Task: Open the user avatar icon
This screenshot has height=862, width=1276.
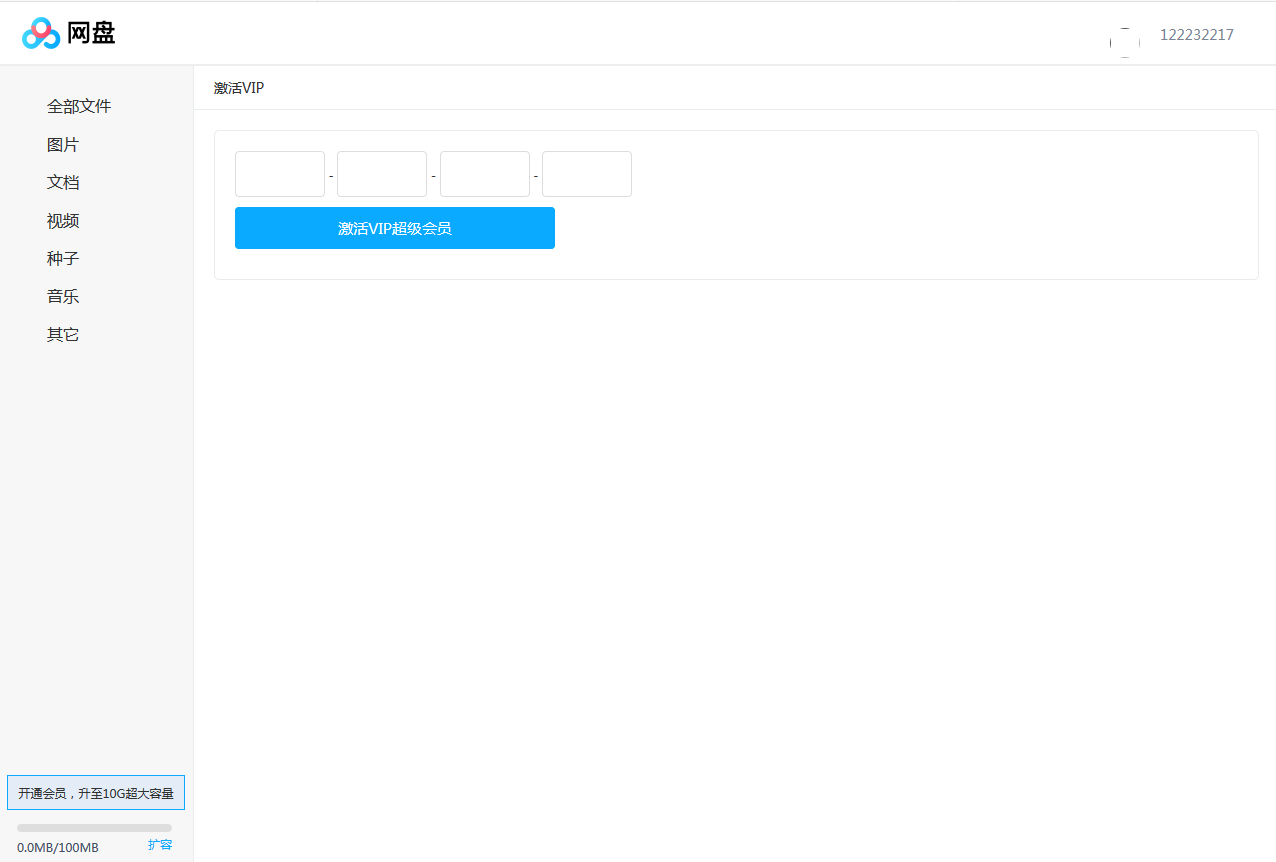Action: click(1124, 42)
